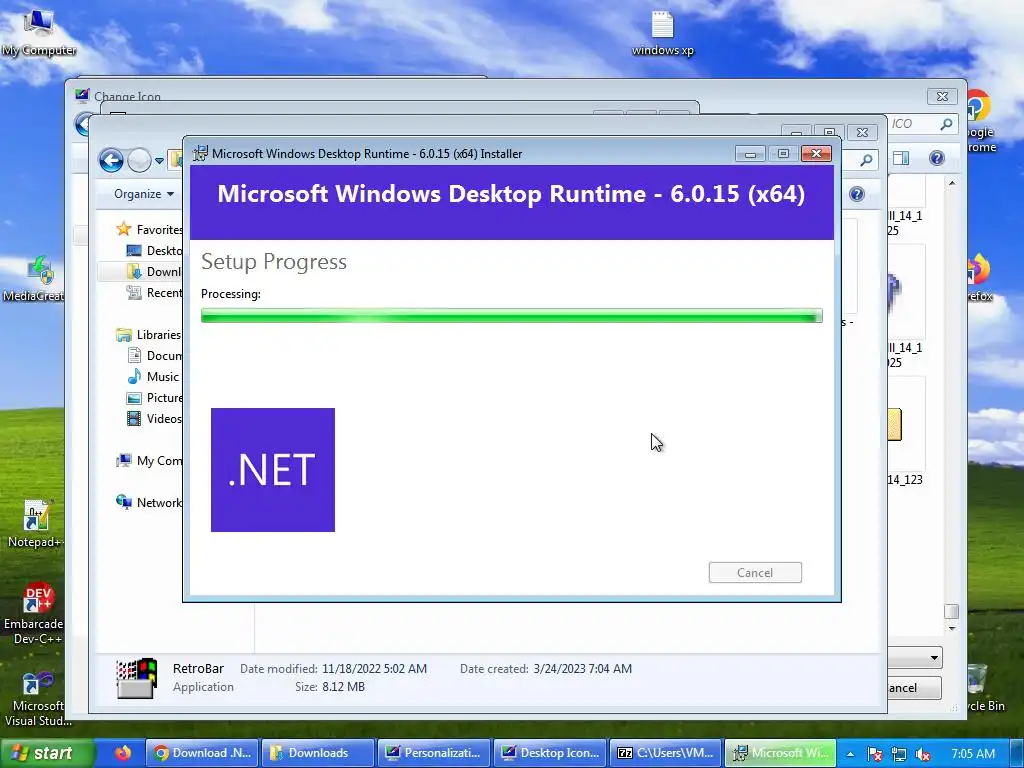Go back in the Downloads explorer window
1024x768 pixels.
click(x=111, y=160)
